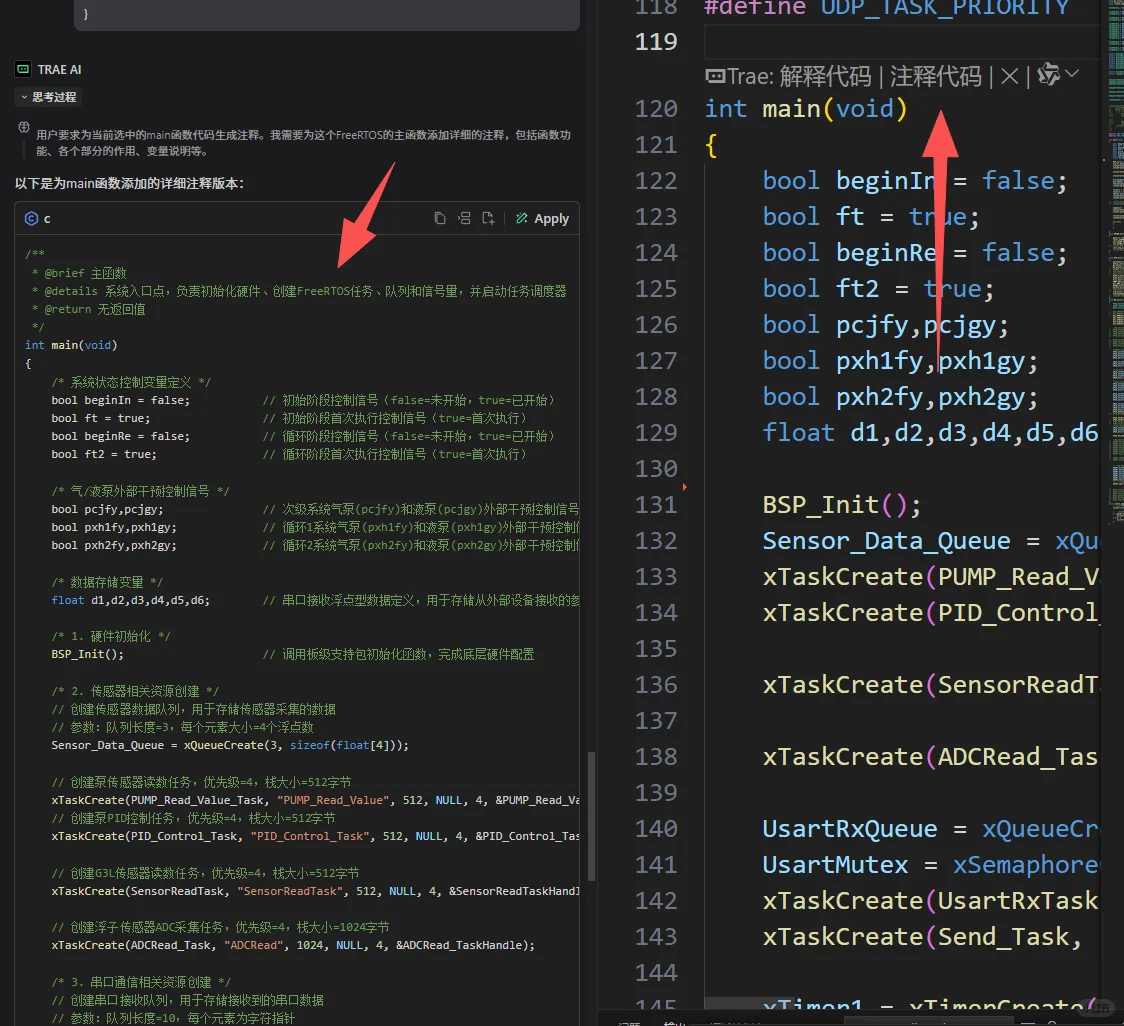Click 'float d1,d2,d3,d4,d5,d6' editor line

click(930, 432)
